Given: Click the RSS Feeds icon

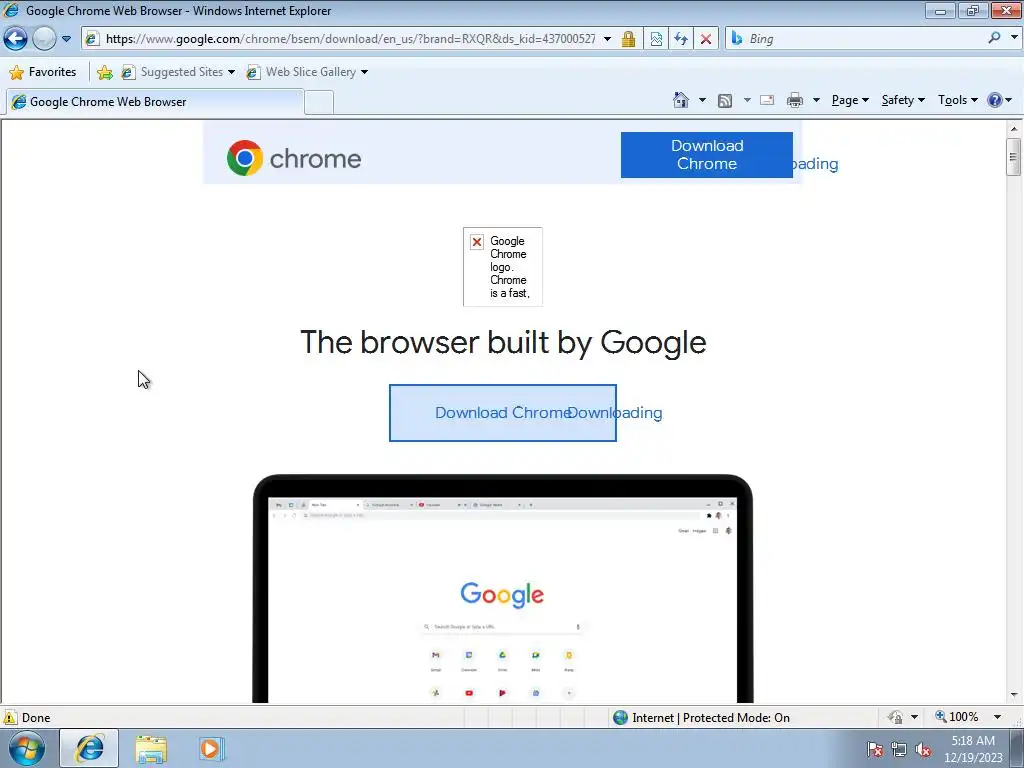Looking at the screenshot, I should [x=725, y=101].
